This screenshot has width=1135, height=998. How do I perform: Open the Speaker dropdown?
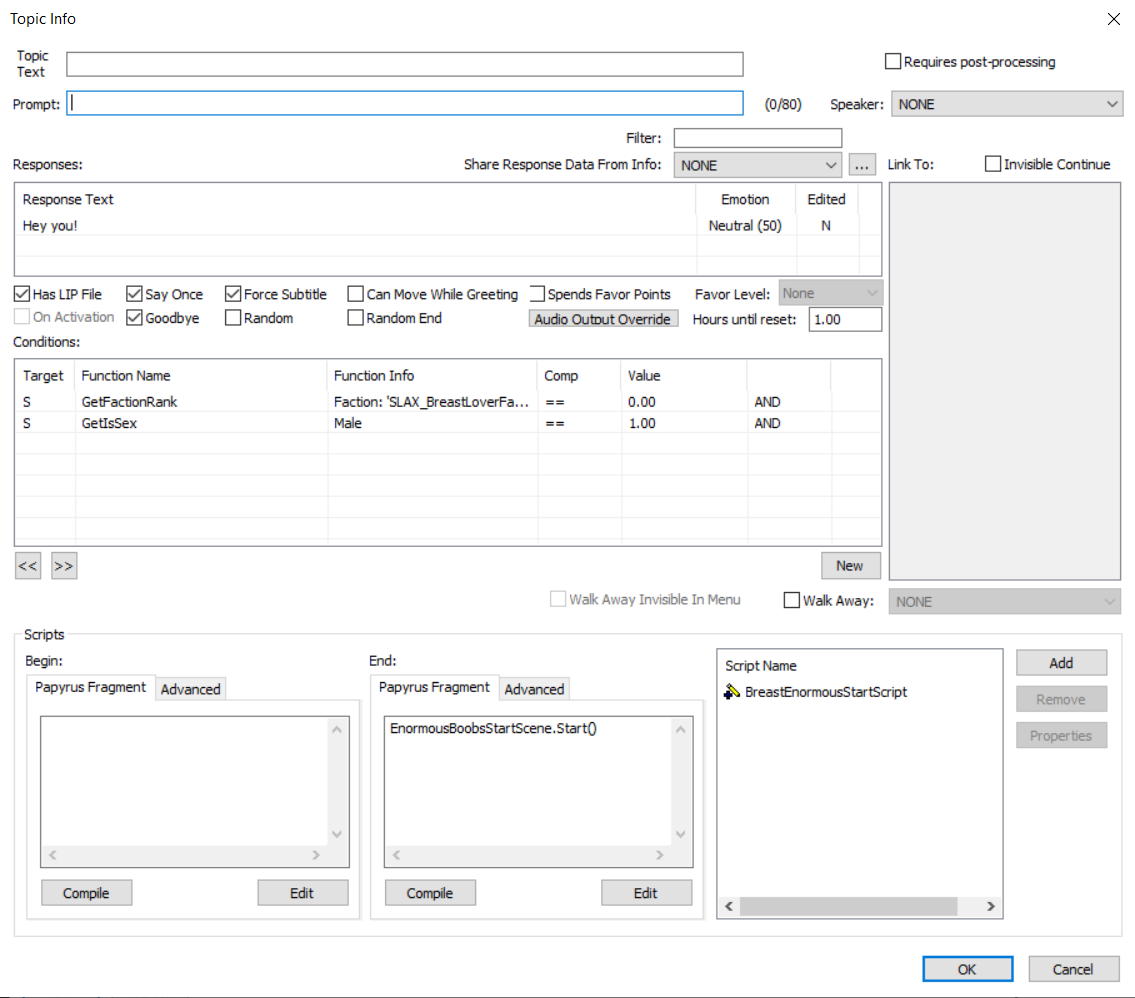[x=1007, y=104]
